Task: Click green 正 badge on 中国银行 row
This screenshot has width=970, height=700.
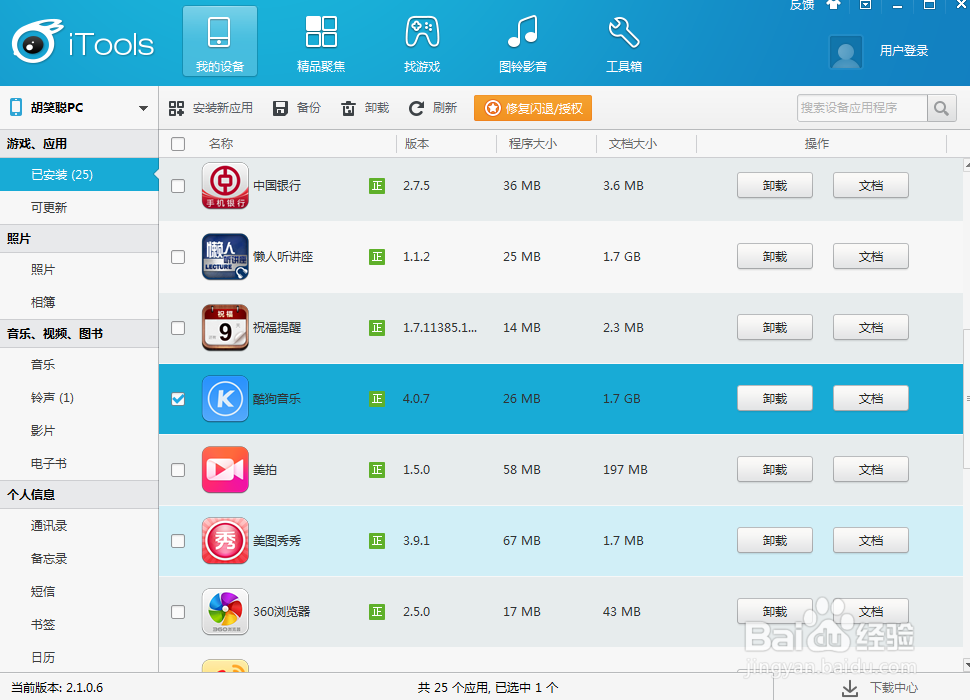Action: click(x=377, y=186)
